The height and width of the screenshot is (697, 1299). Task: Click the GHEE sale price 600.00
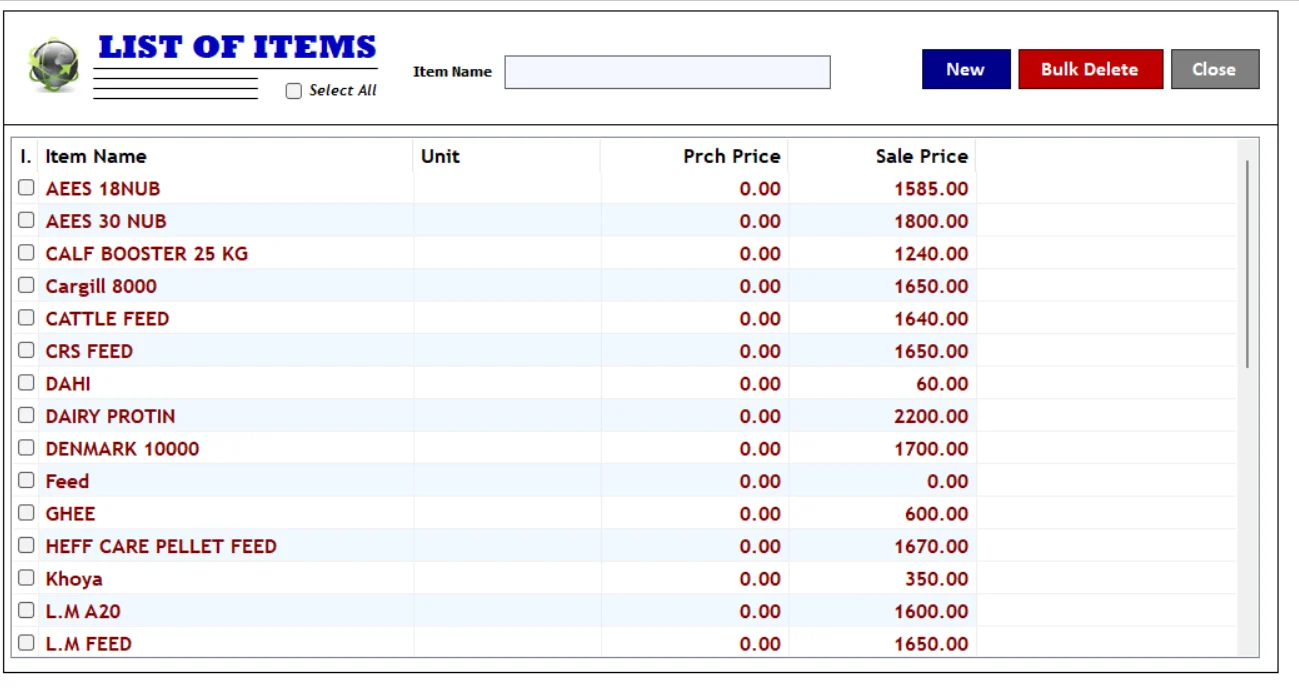937,514
